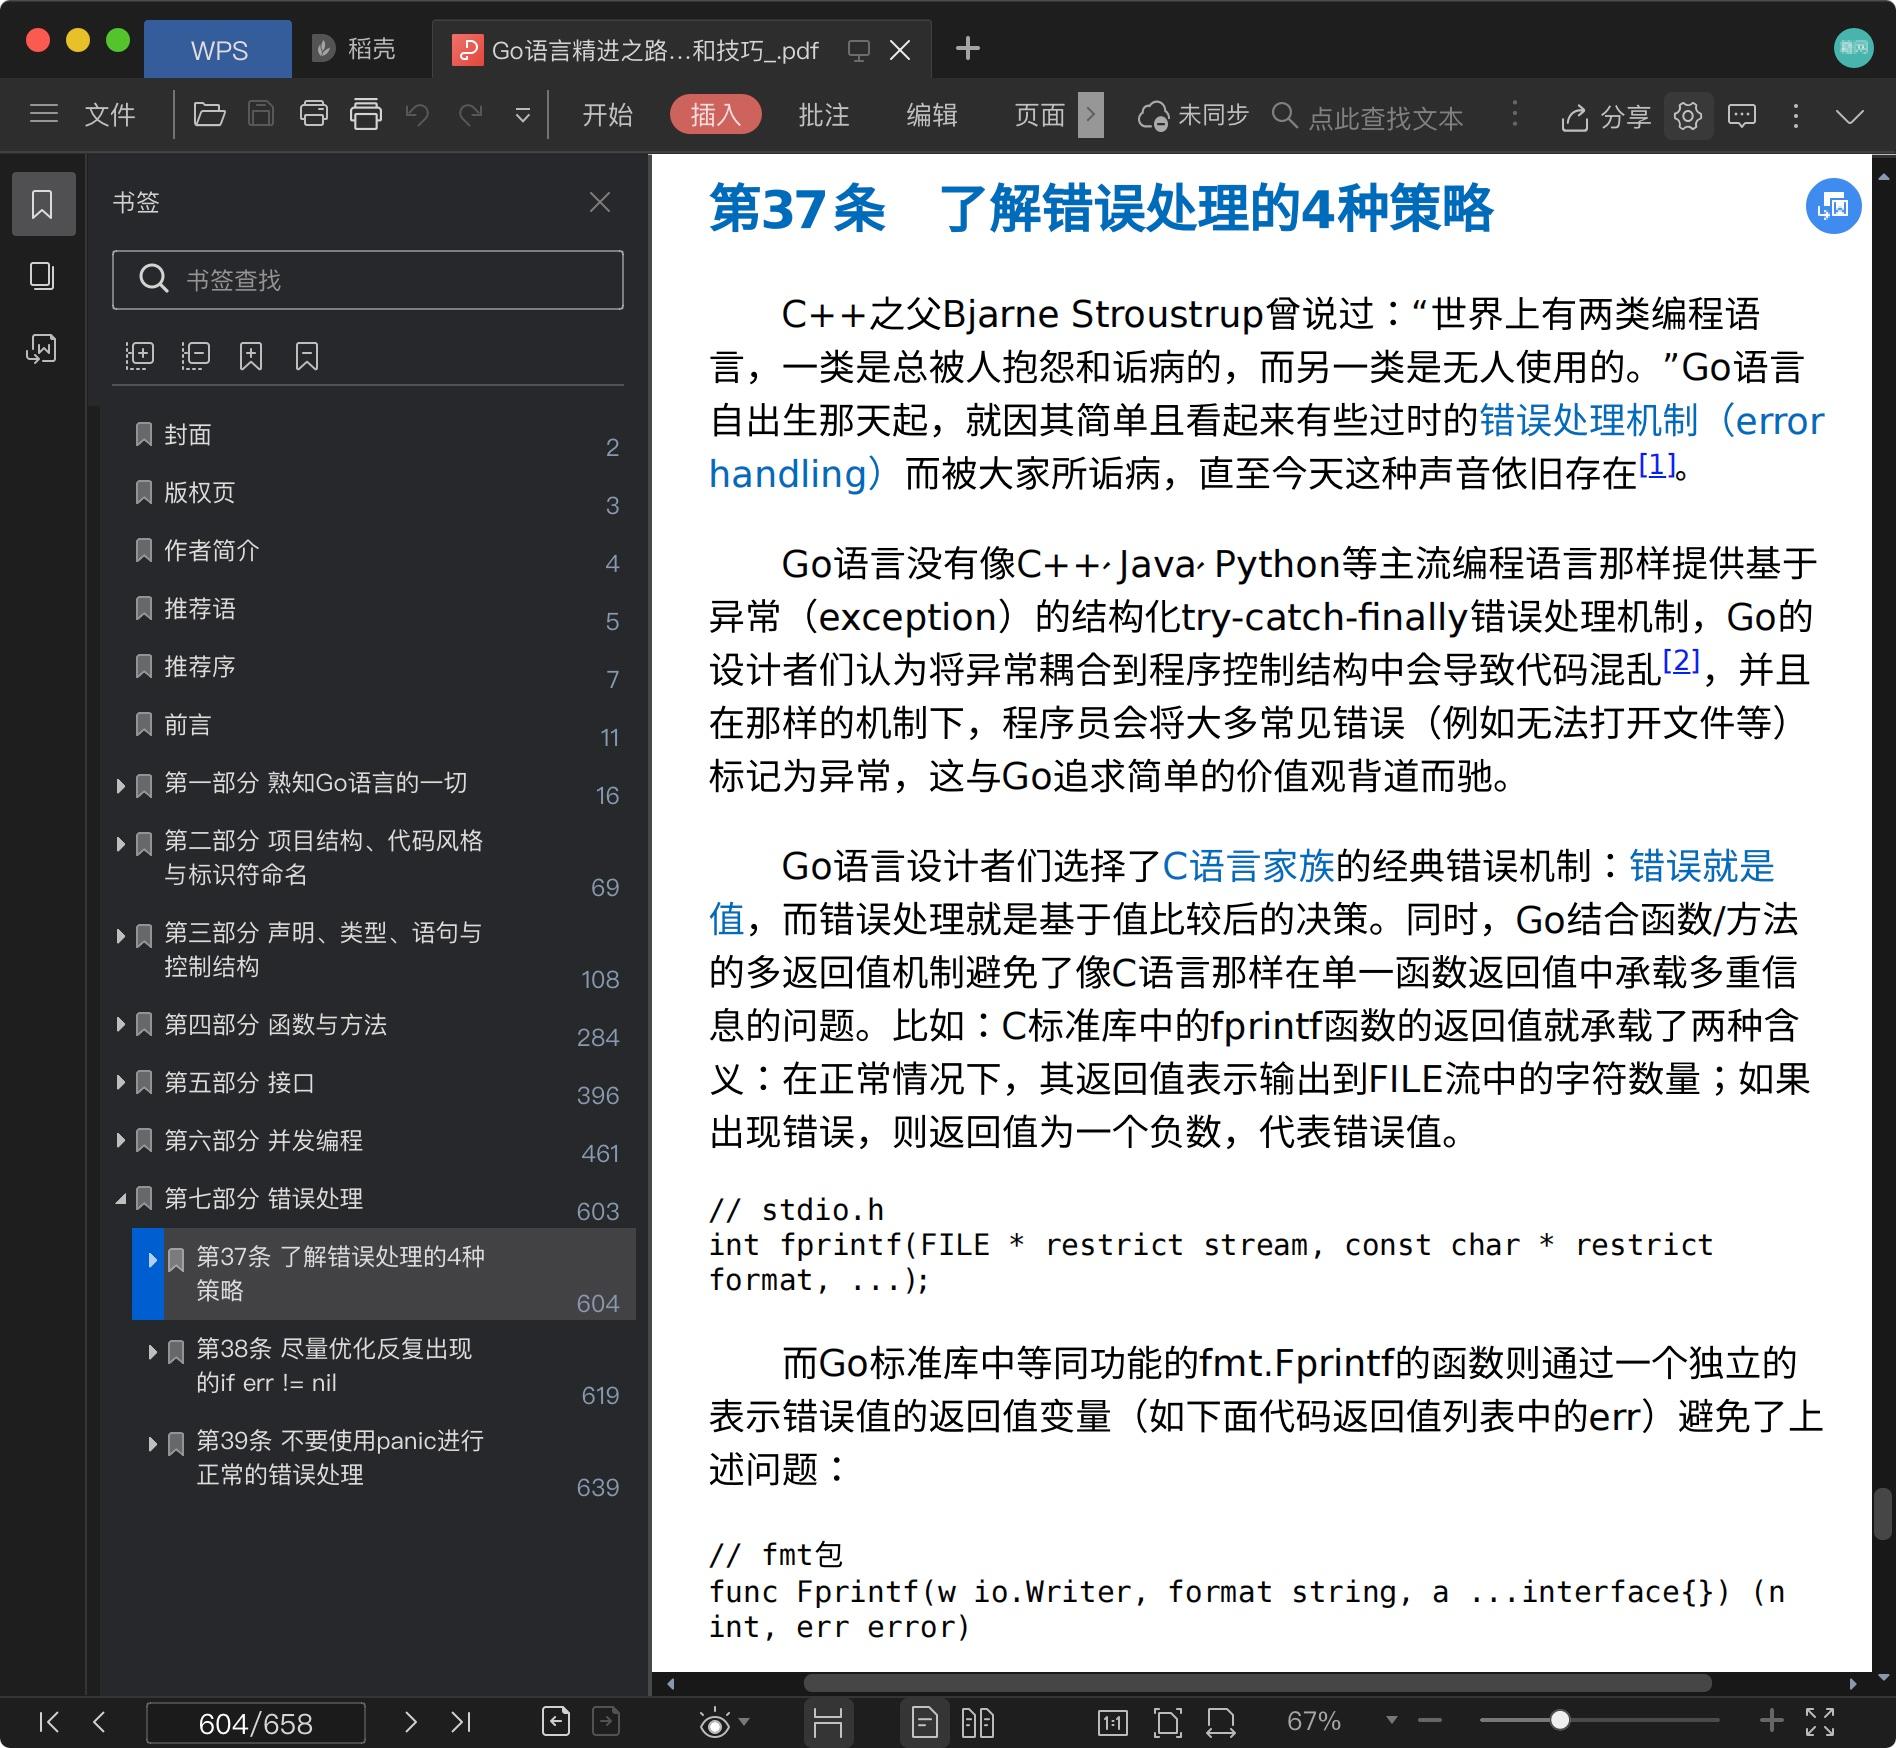Add a new tab with the plus
Screen dimensions: 1896x1748
click(x=967, y=48)
